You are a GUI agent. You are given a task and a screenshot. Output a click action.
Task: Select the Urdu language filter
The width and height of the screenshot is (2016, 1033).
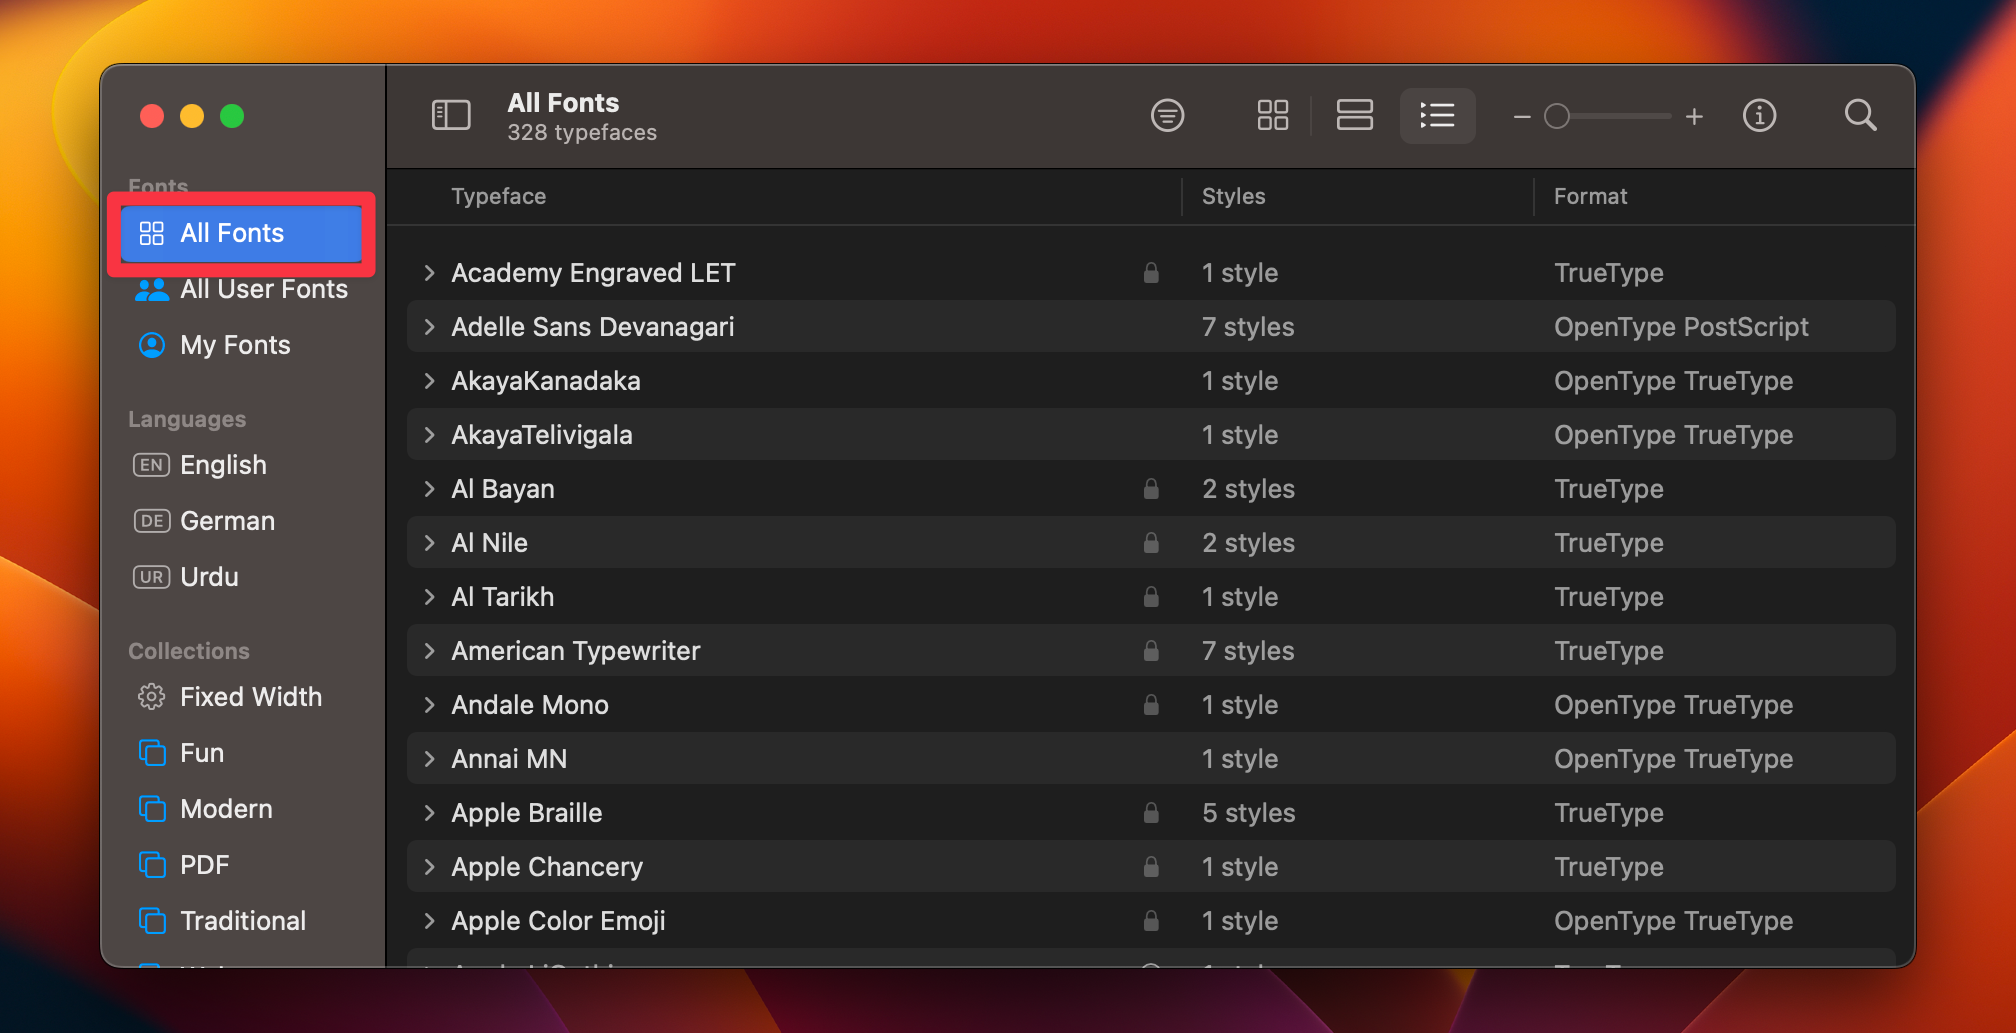205,577
